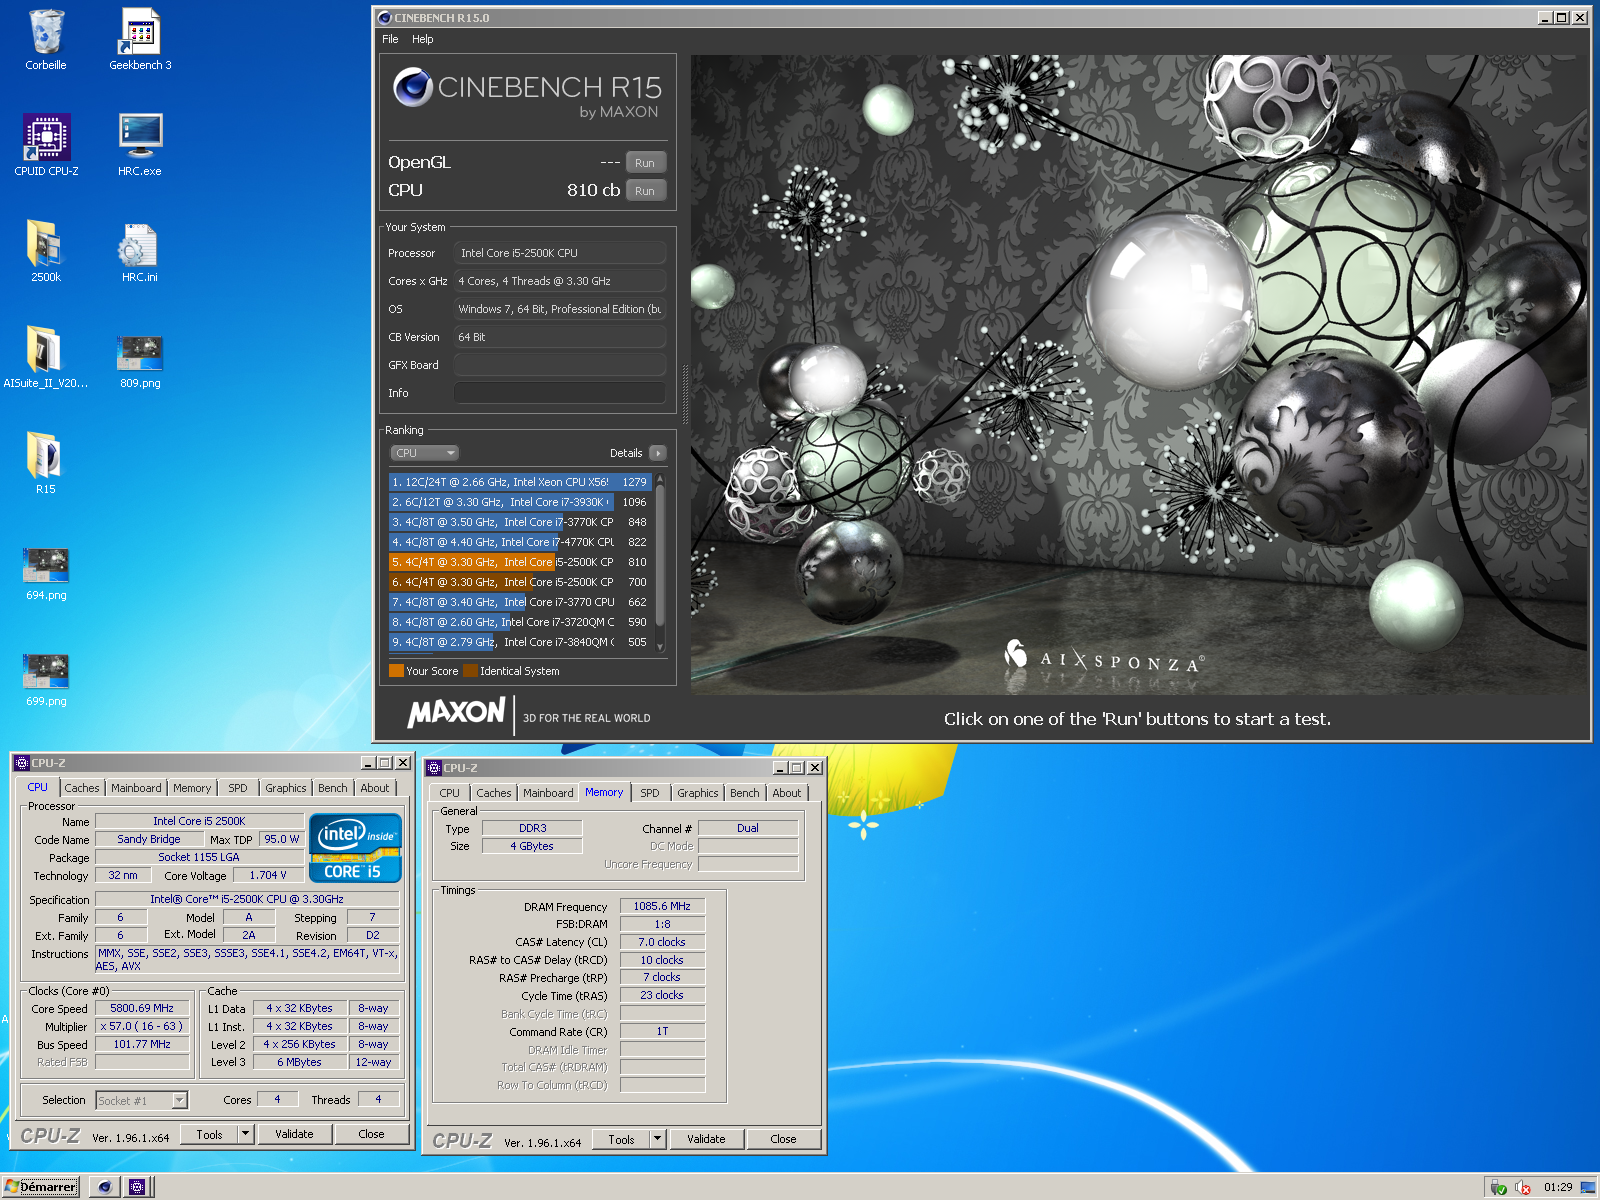Viewport: 1600px width, 1200px height.
Task: Click the right CPU-Z window title icon
Action: pos(434,768)
